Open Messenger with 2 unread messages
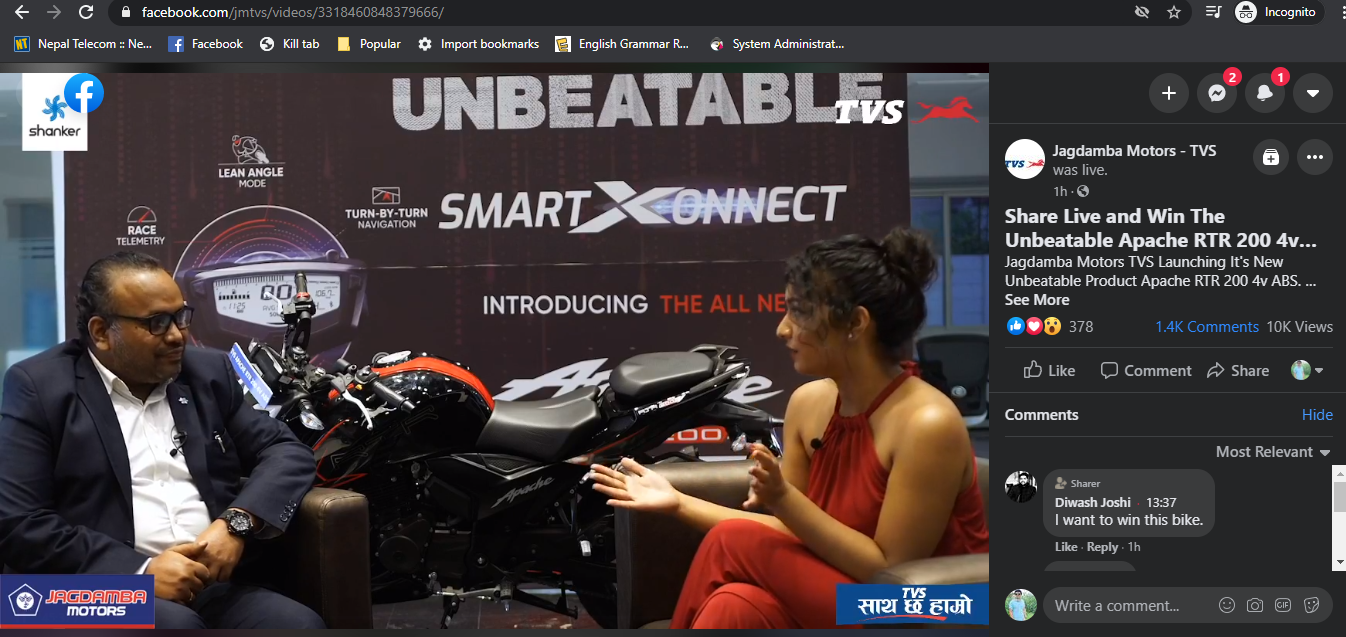 (1216, 93)
